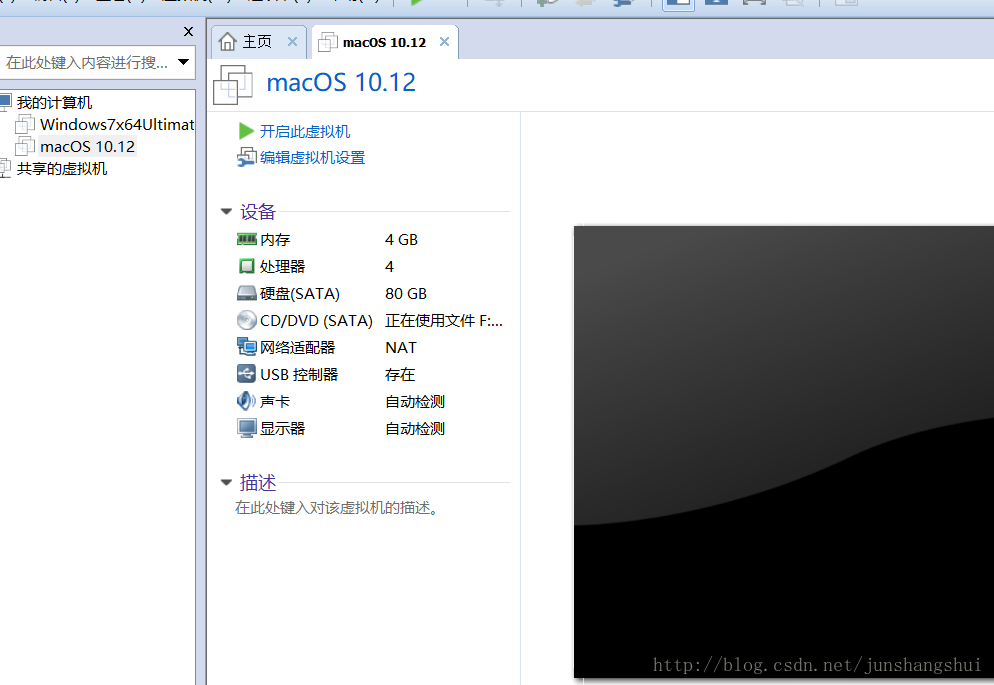Screen dimensions: 994x685
Task: Click the 硬盘(SATA) device label
Action: [x=300, y=293]
